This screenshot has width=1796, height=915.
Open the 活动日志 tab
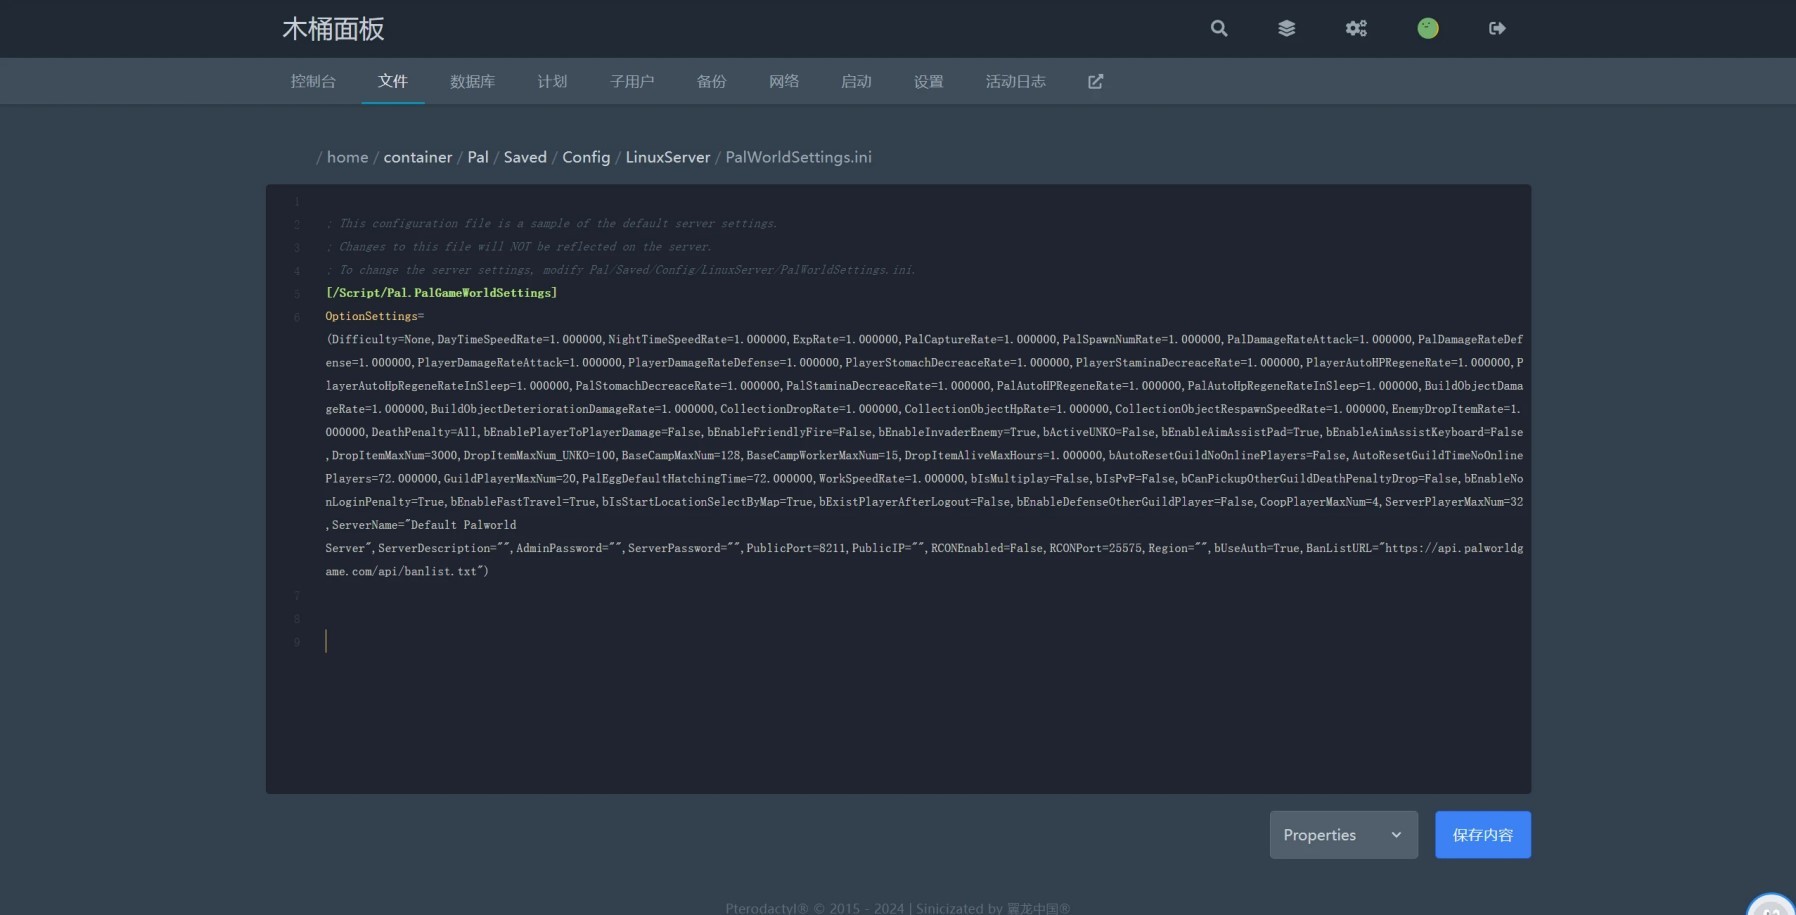1015,81
